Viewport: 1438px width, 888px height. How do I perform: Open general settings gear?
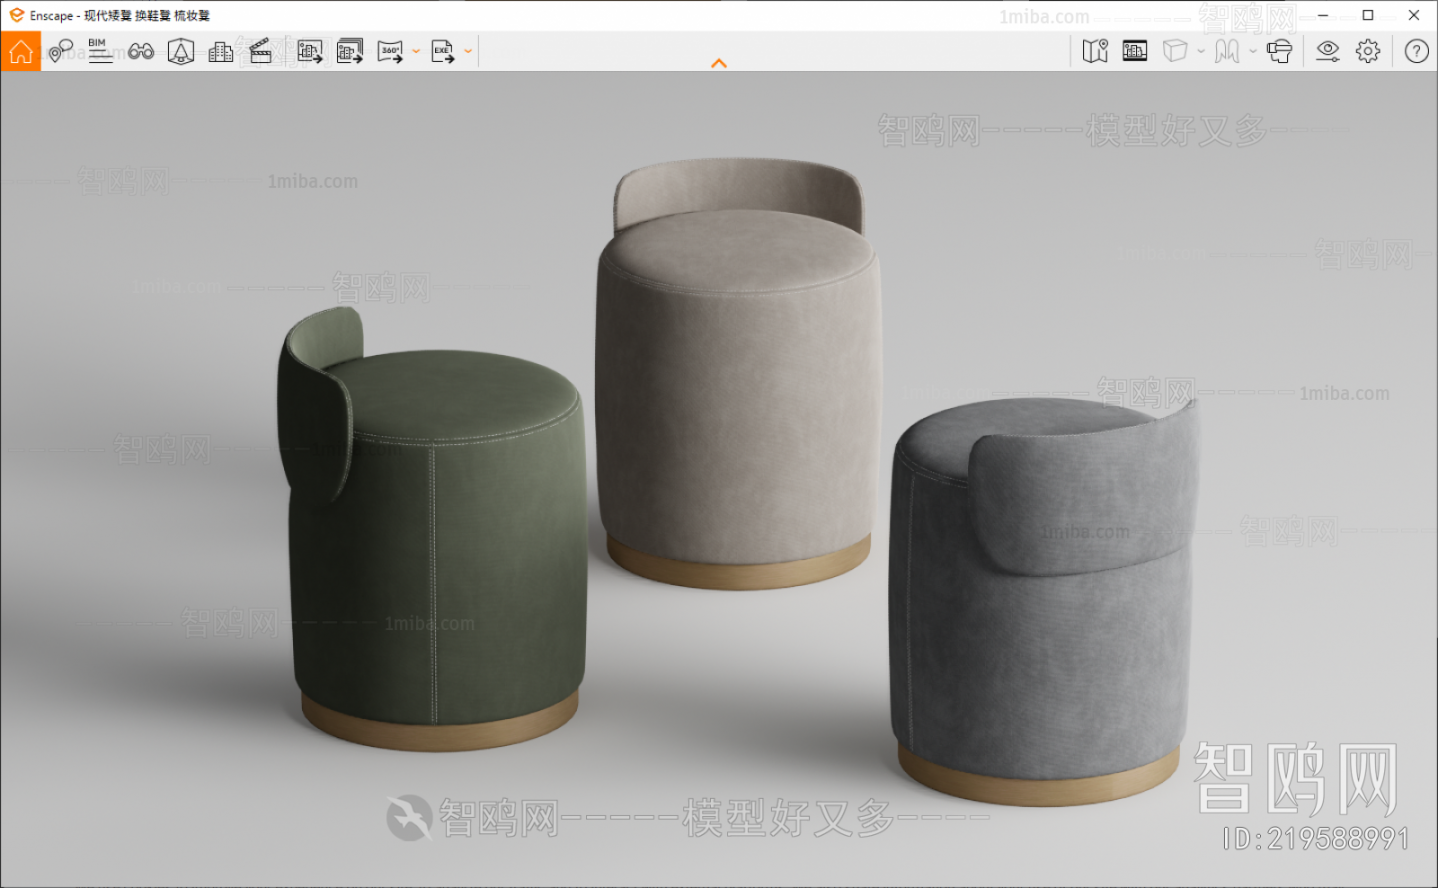tap(1368, 51)
